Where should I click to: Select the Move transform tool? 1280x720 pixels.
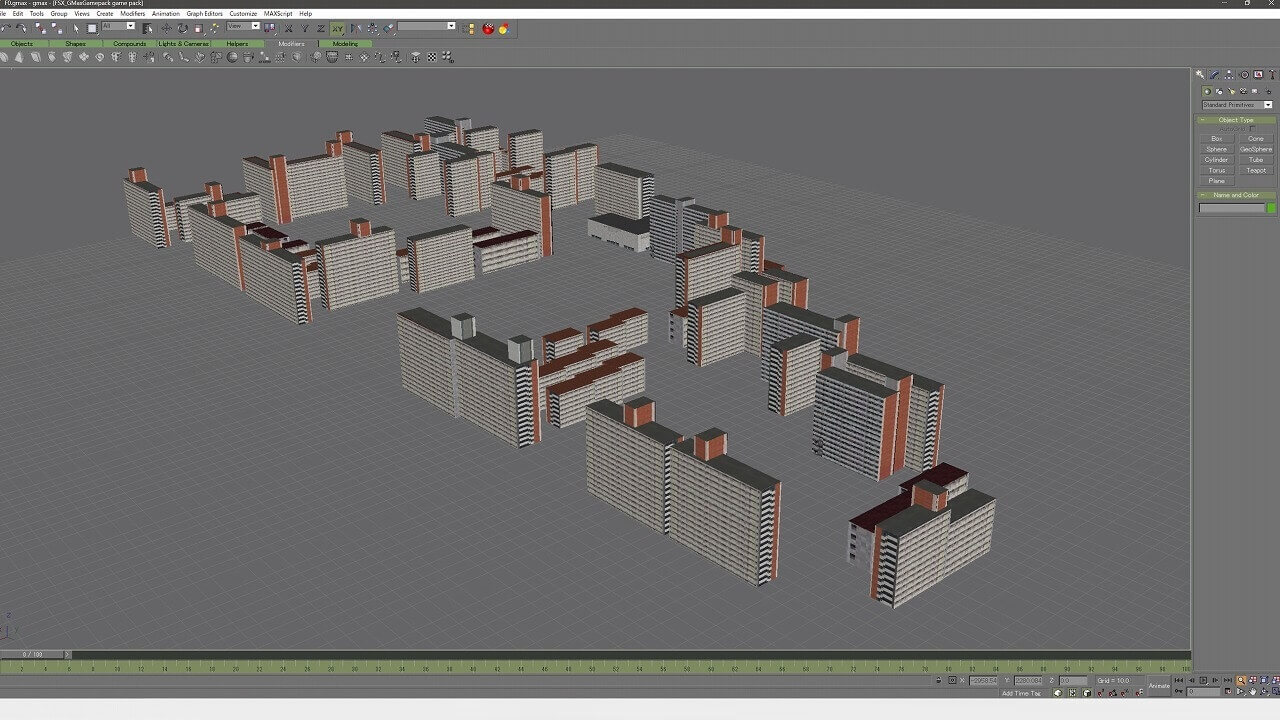click(166, 28)
